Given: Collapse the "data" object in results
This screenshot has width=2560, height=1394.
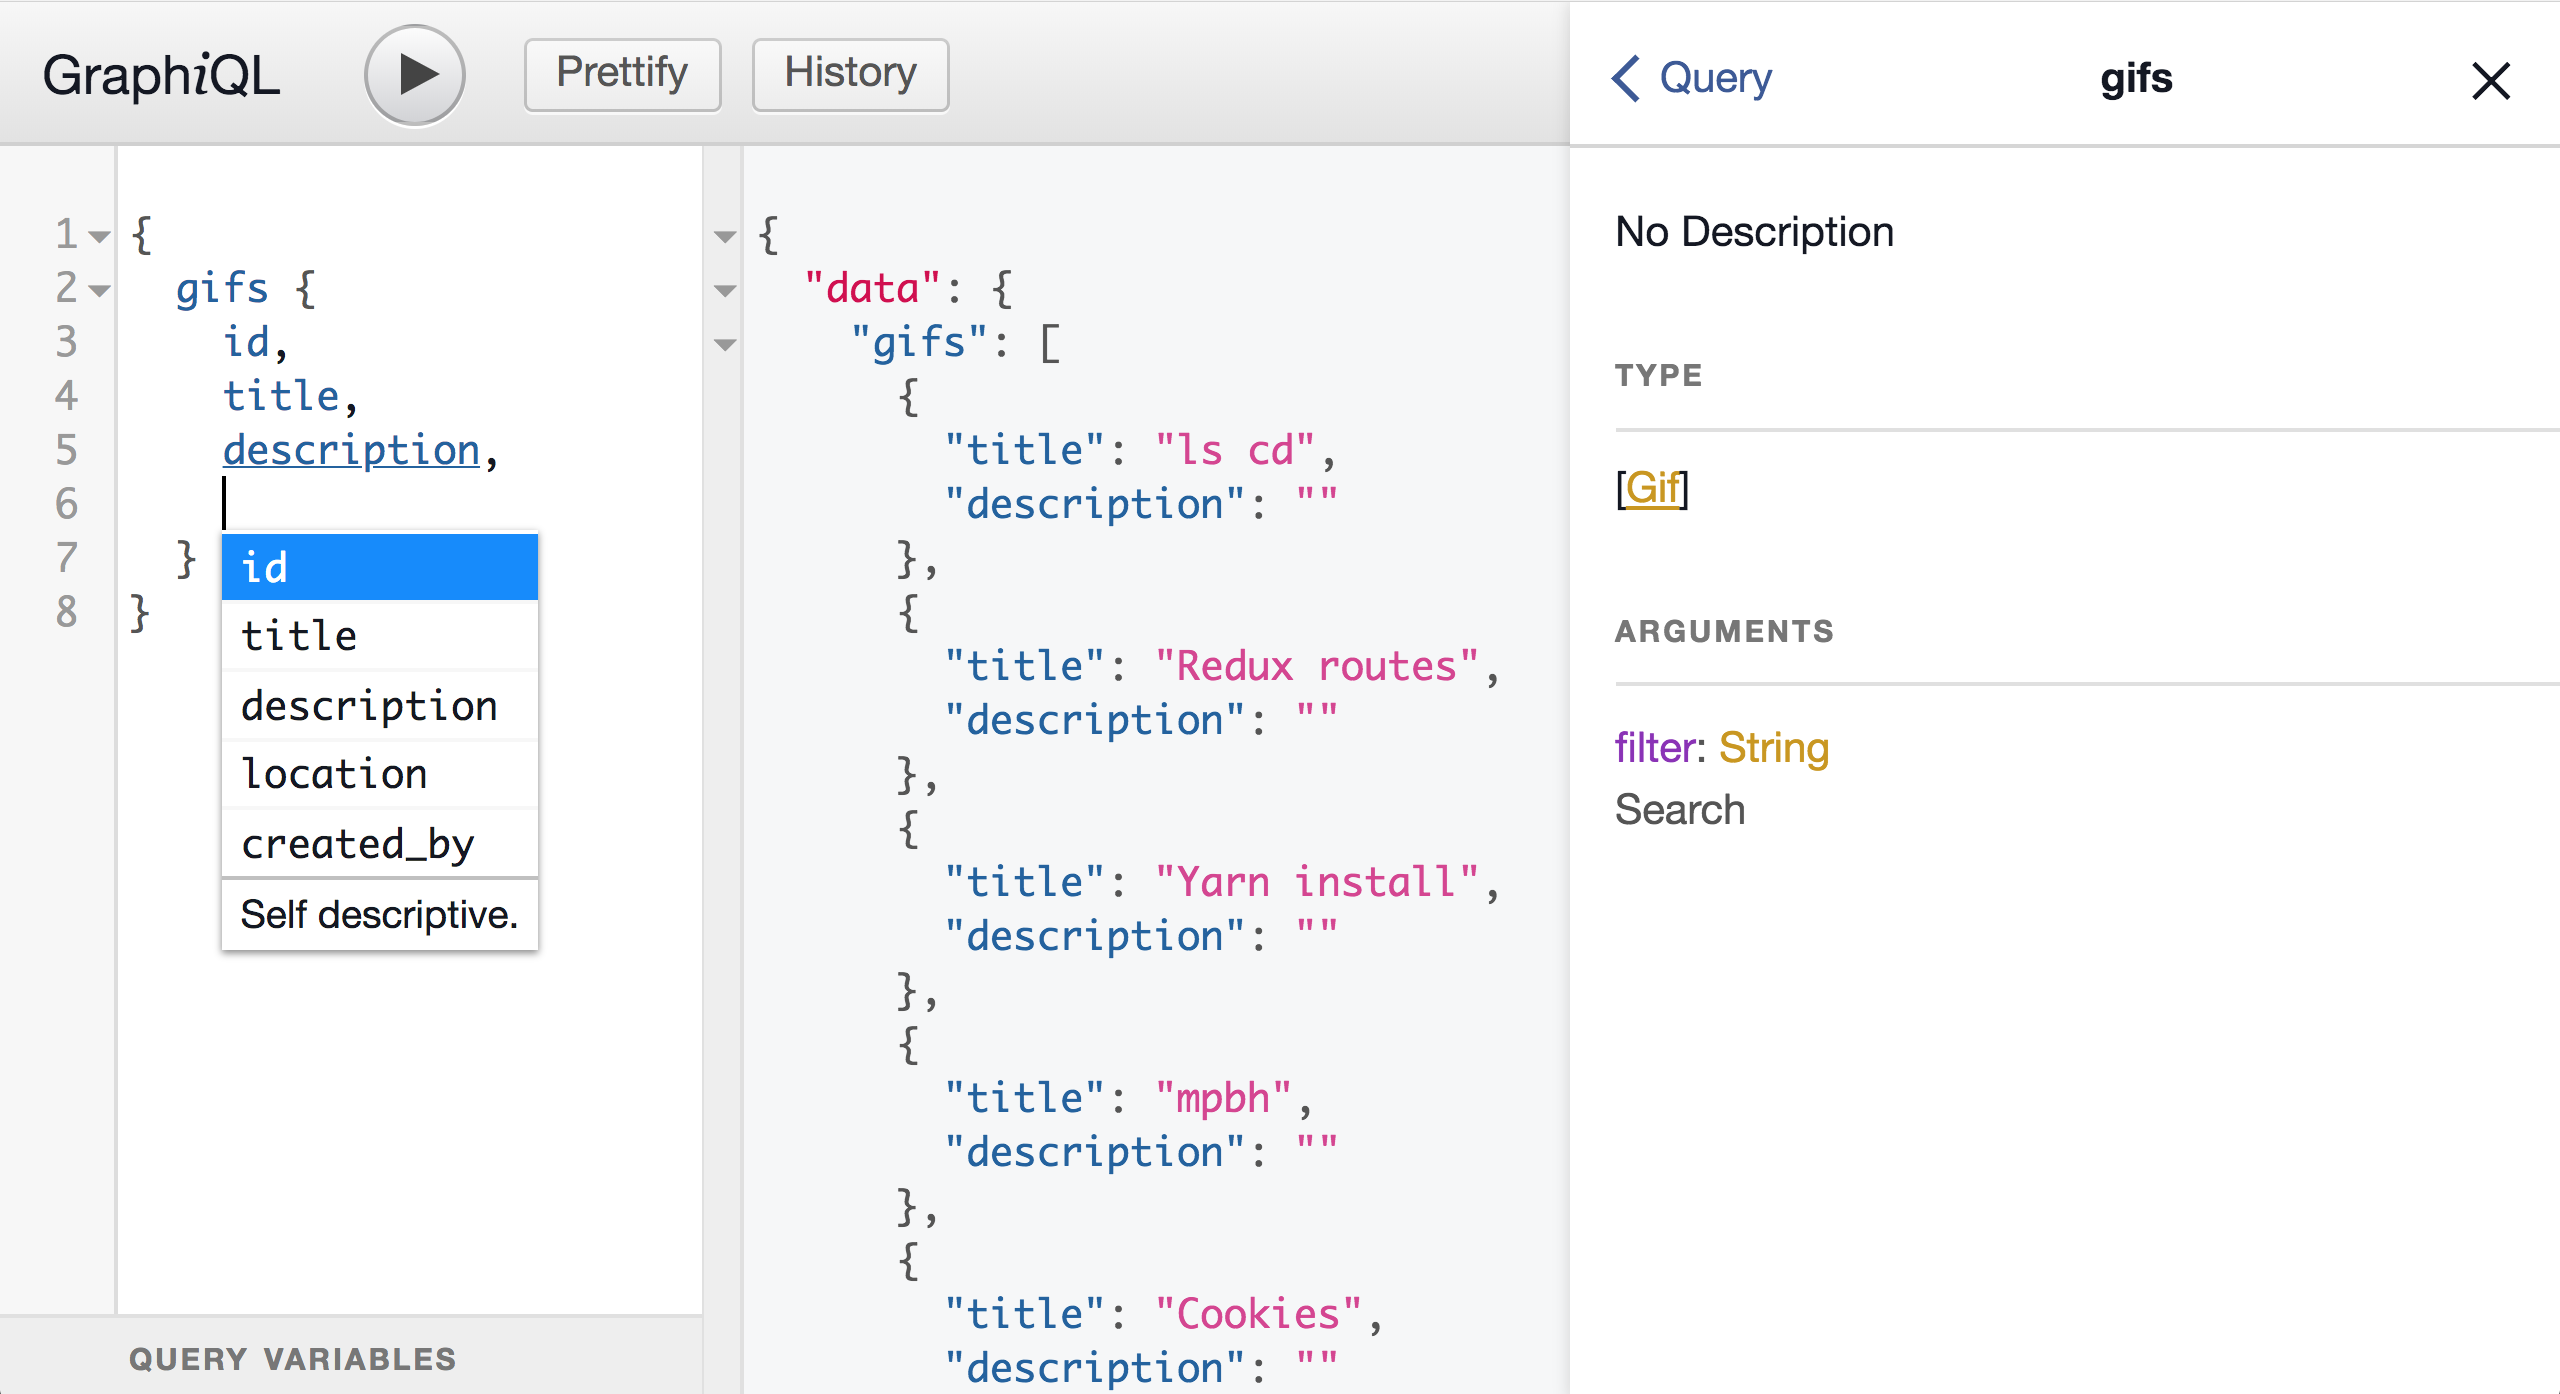Looking at the screenshot, I should pos(725,291).
